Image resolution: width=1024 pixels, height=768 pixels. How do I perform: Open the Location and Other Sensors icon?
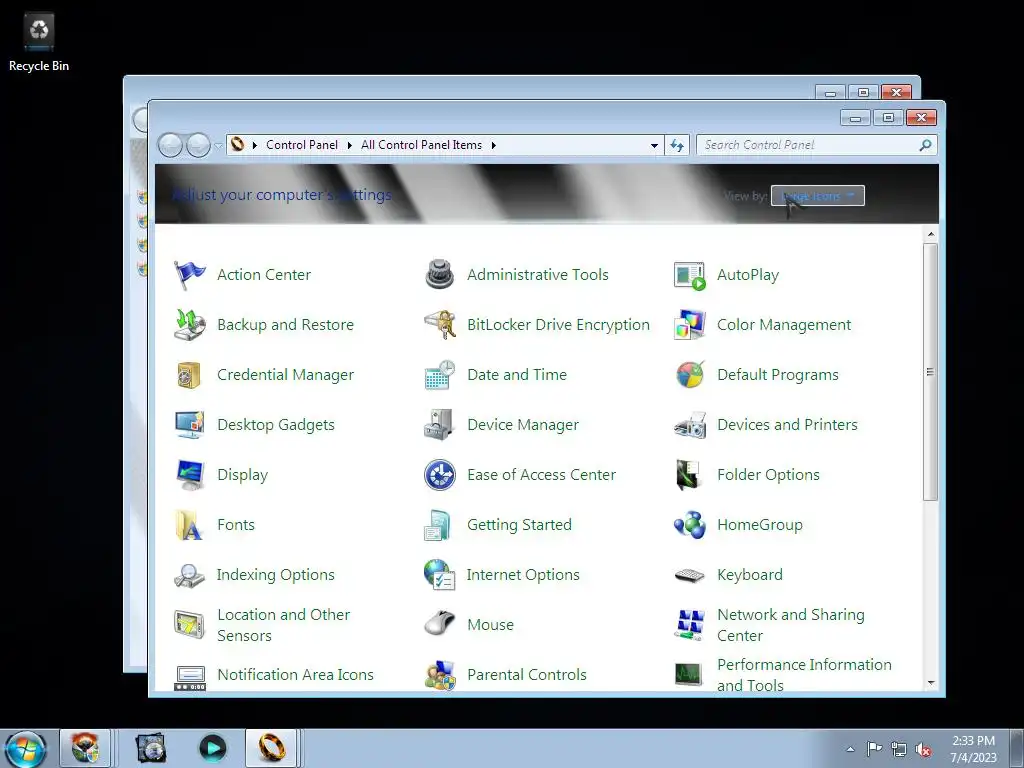(x=189, y=624)
